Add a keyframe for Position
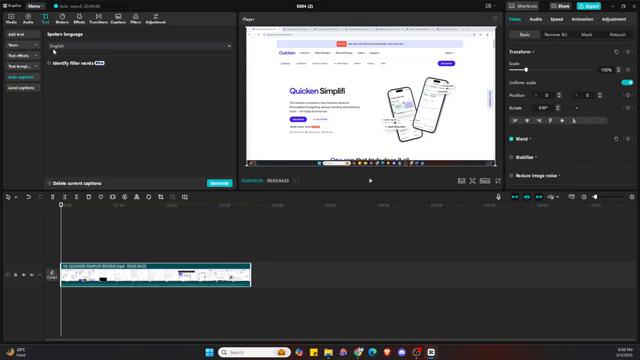The height and width of the screenshot is (360, 640). (x=628, y=95)
